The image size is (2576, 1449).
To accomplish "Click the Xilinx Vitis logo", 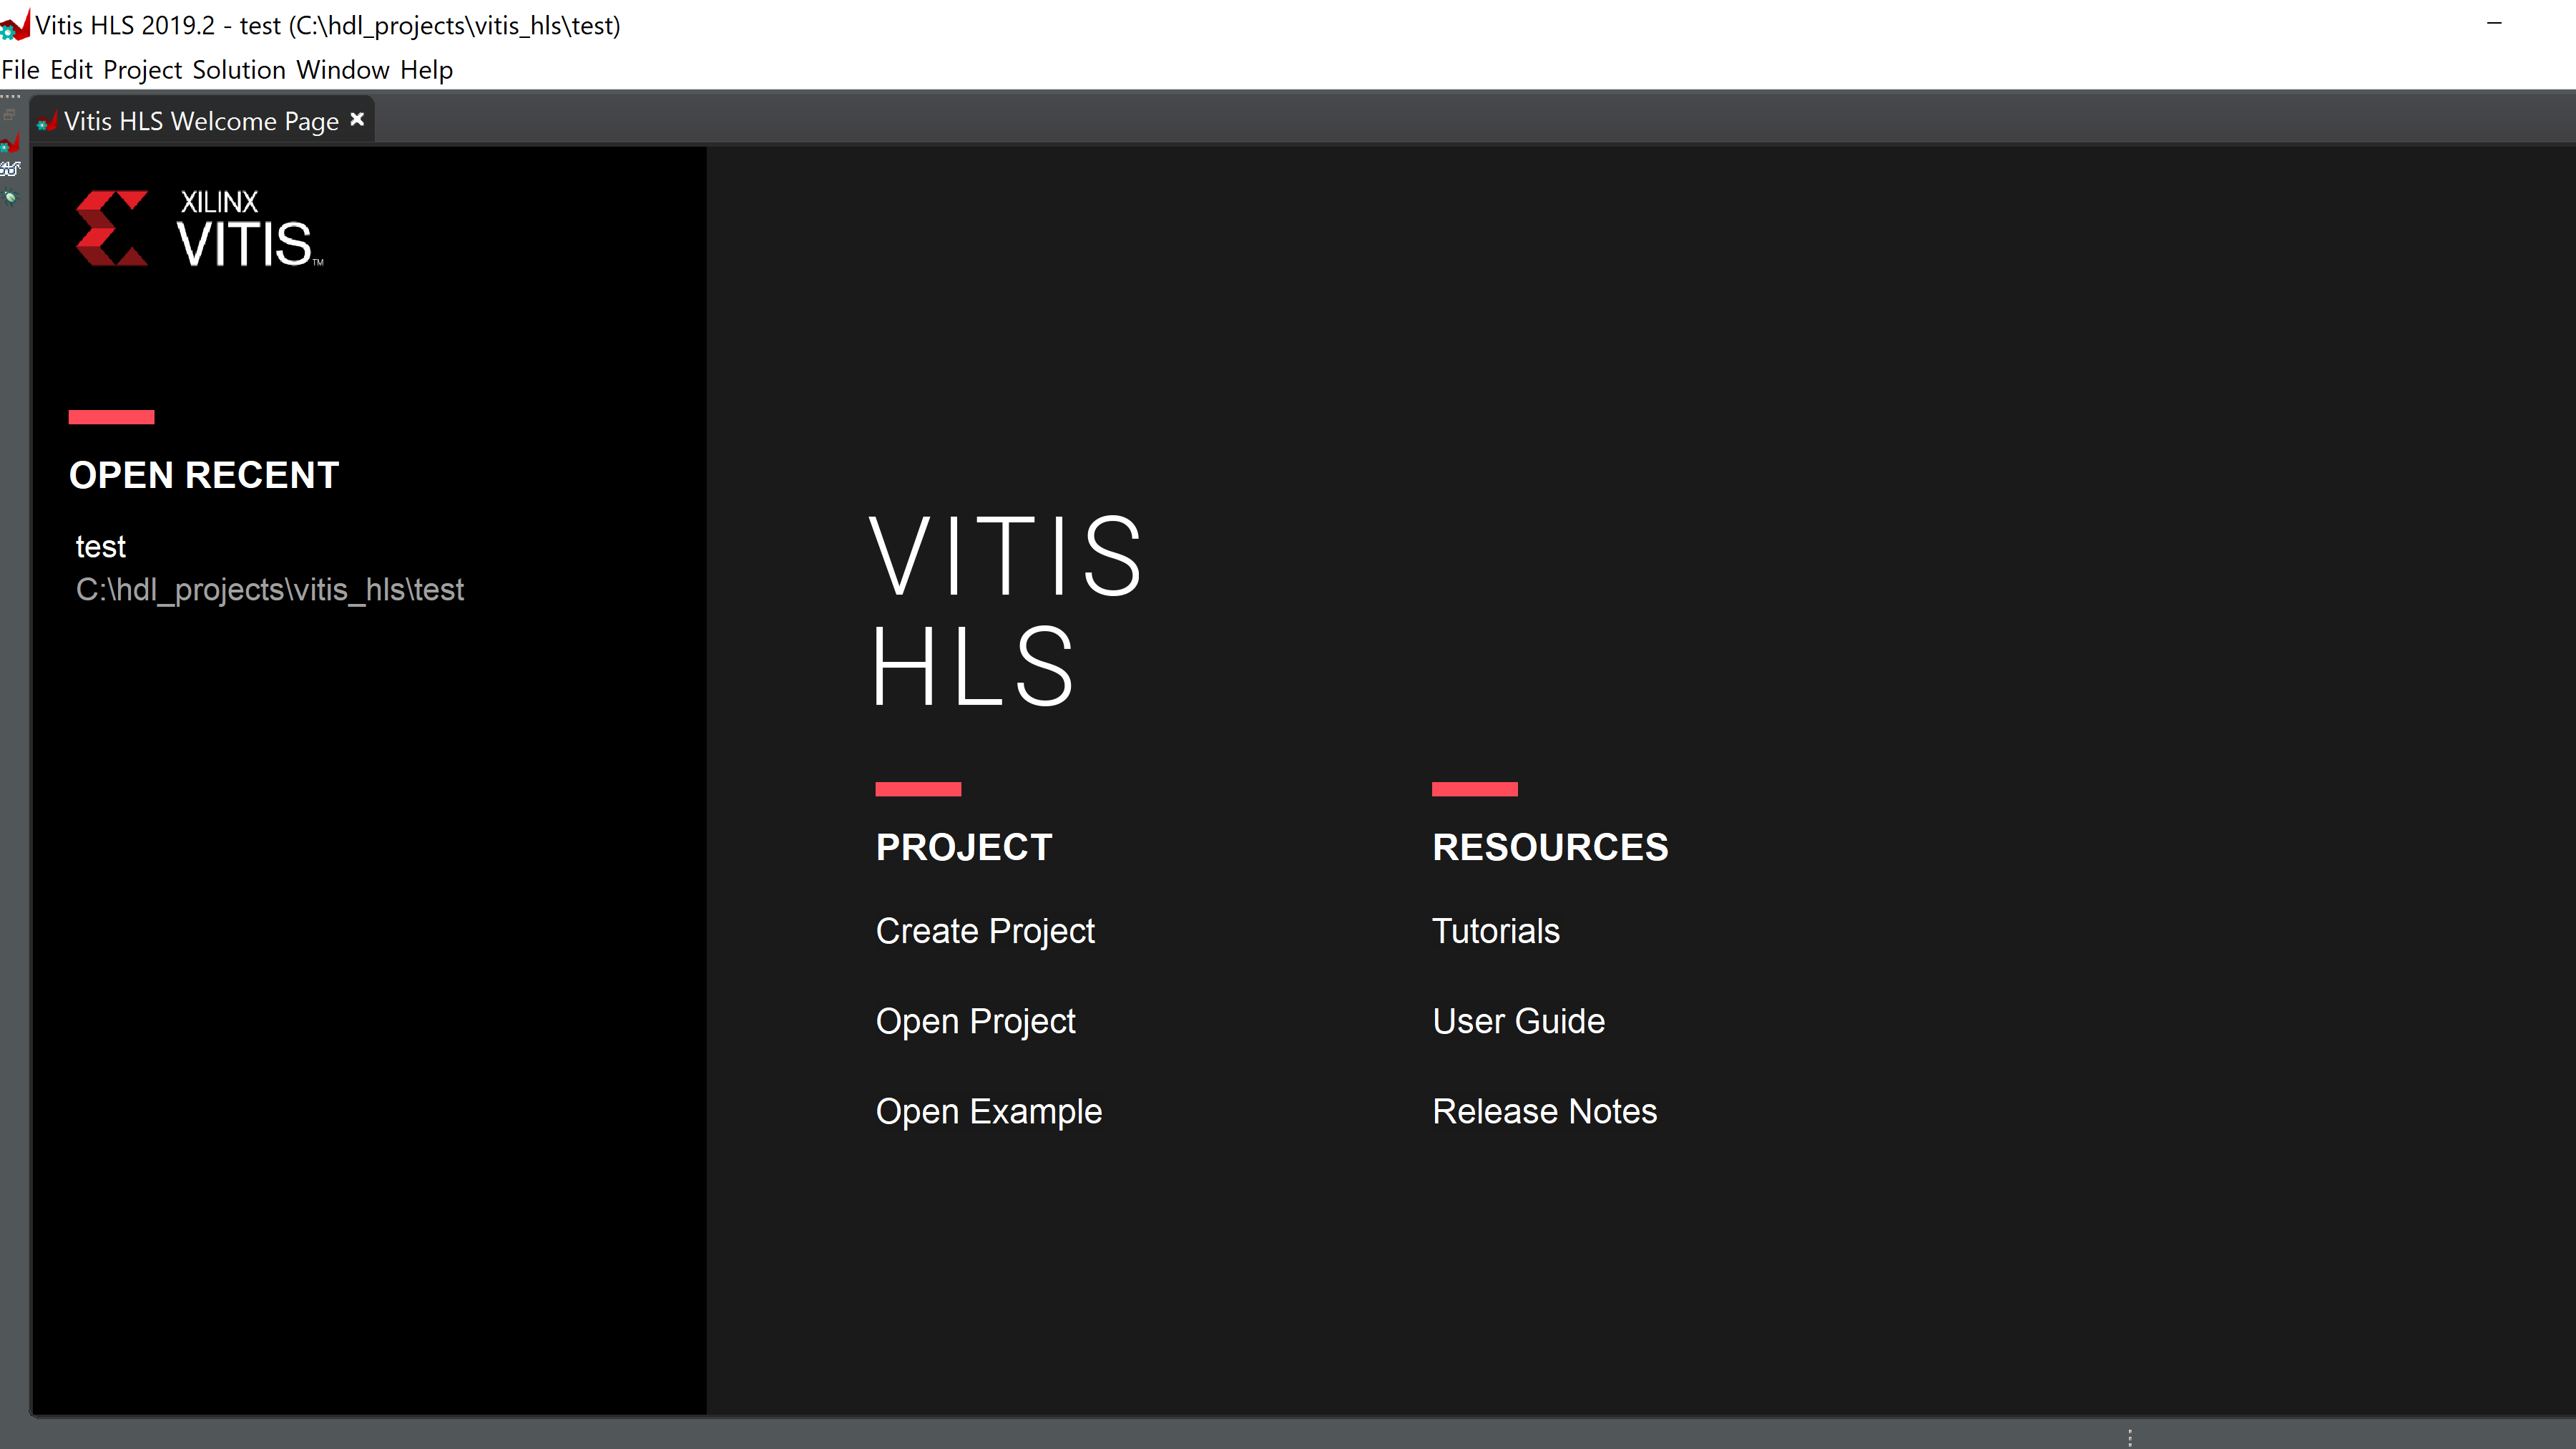I will click(x=200, y=229).
